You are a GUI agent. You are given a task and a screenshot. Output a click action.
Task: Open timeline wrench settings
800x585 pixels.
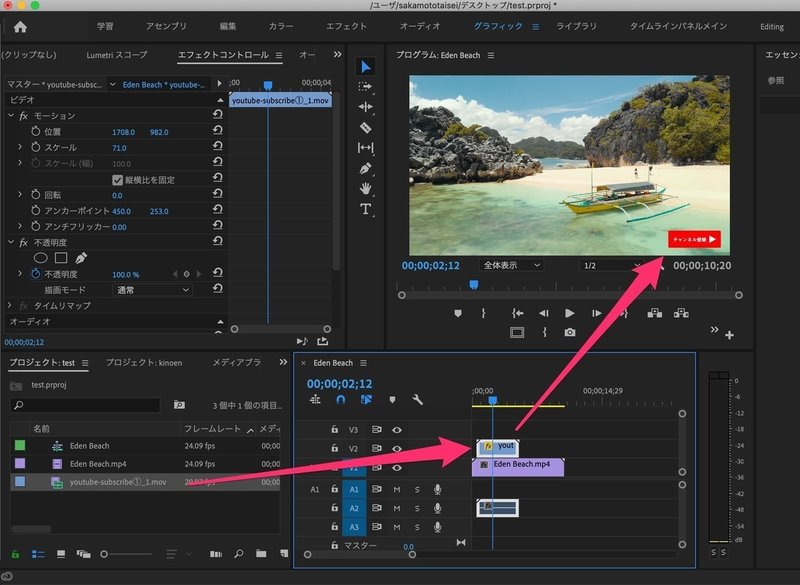point(418,400)
